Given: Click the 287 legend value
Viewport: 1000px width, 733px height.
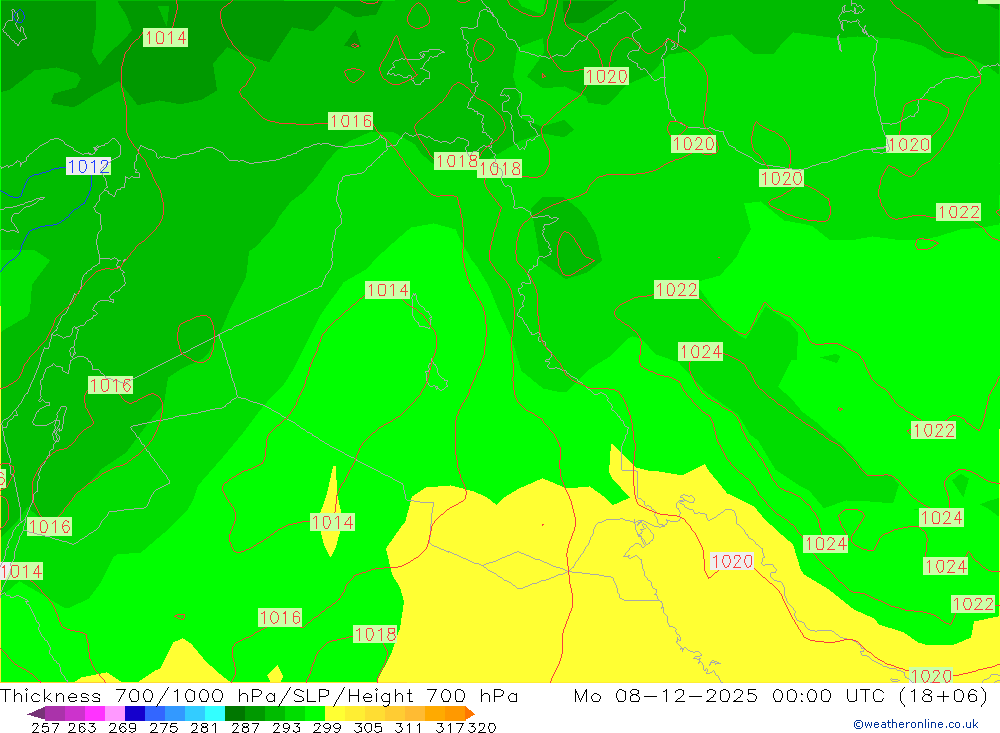Looking at the screenshot, I should tap(245, 727).
